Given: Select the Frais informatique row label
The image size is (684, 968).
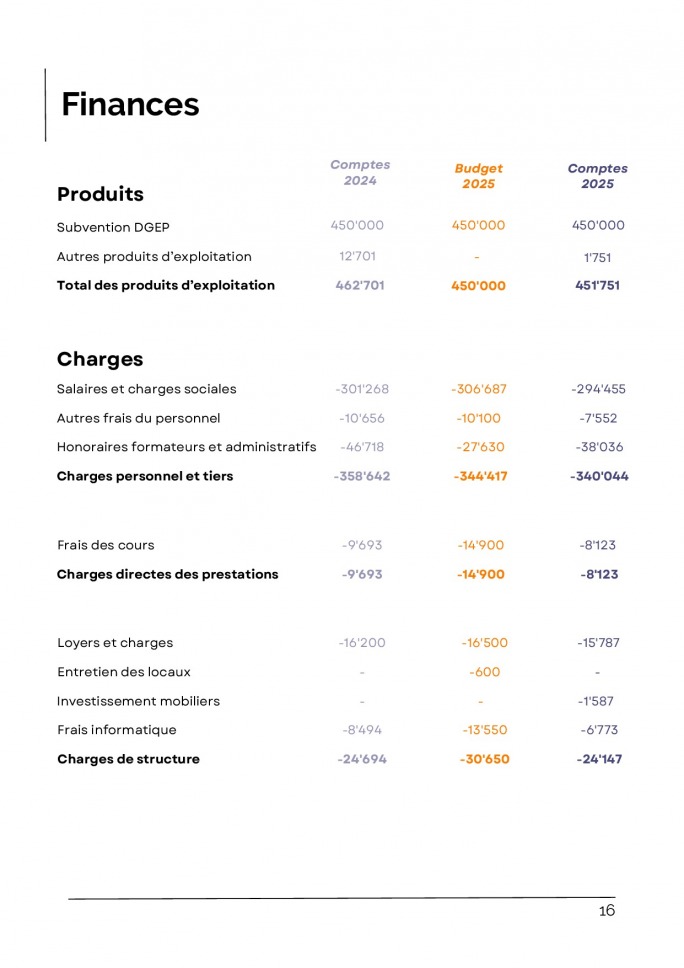Looking at the screenshot, I should 117,730.
